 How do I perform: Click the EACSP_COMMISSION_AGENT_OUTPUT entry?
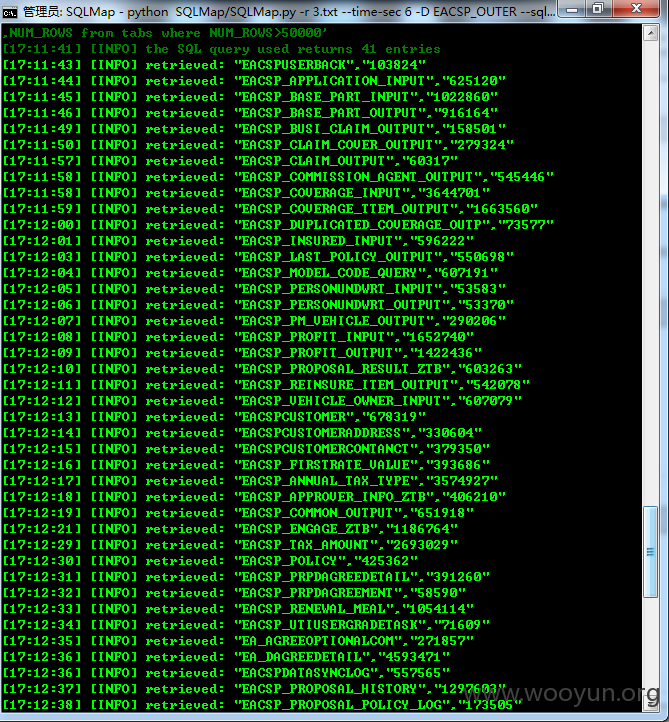(x=278, y=177)
